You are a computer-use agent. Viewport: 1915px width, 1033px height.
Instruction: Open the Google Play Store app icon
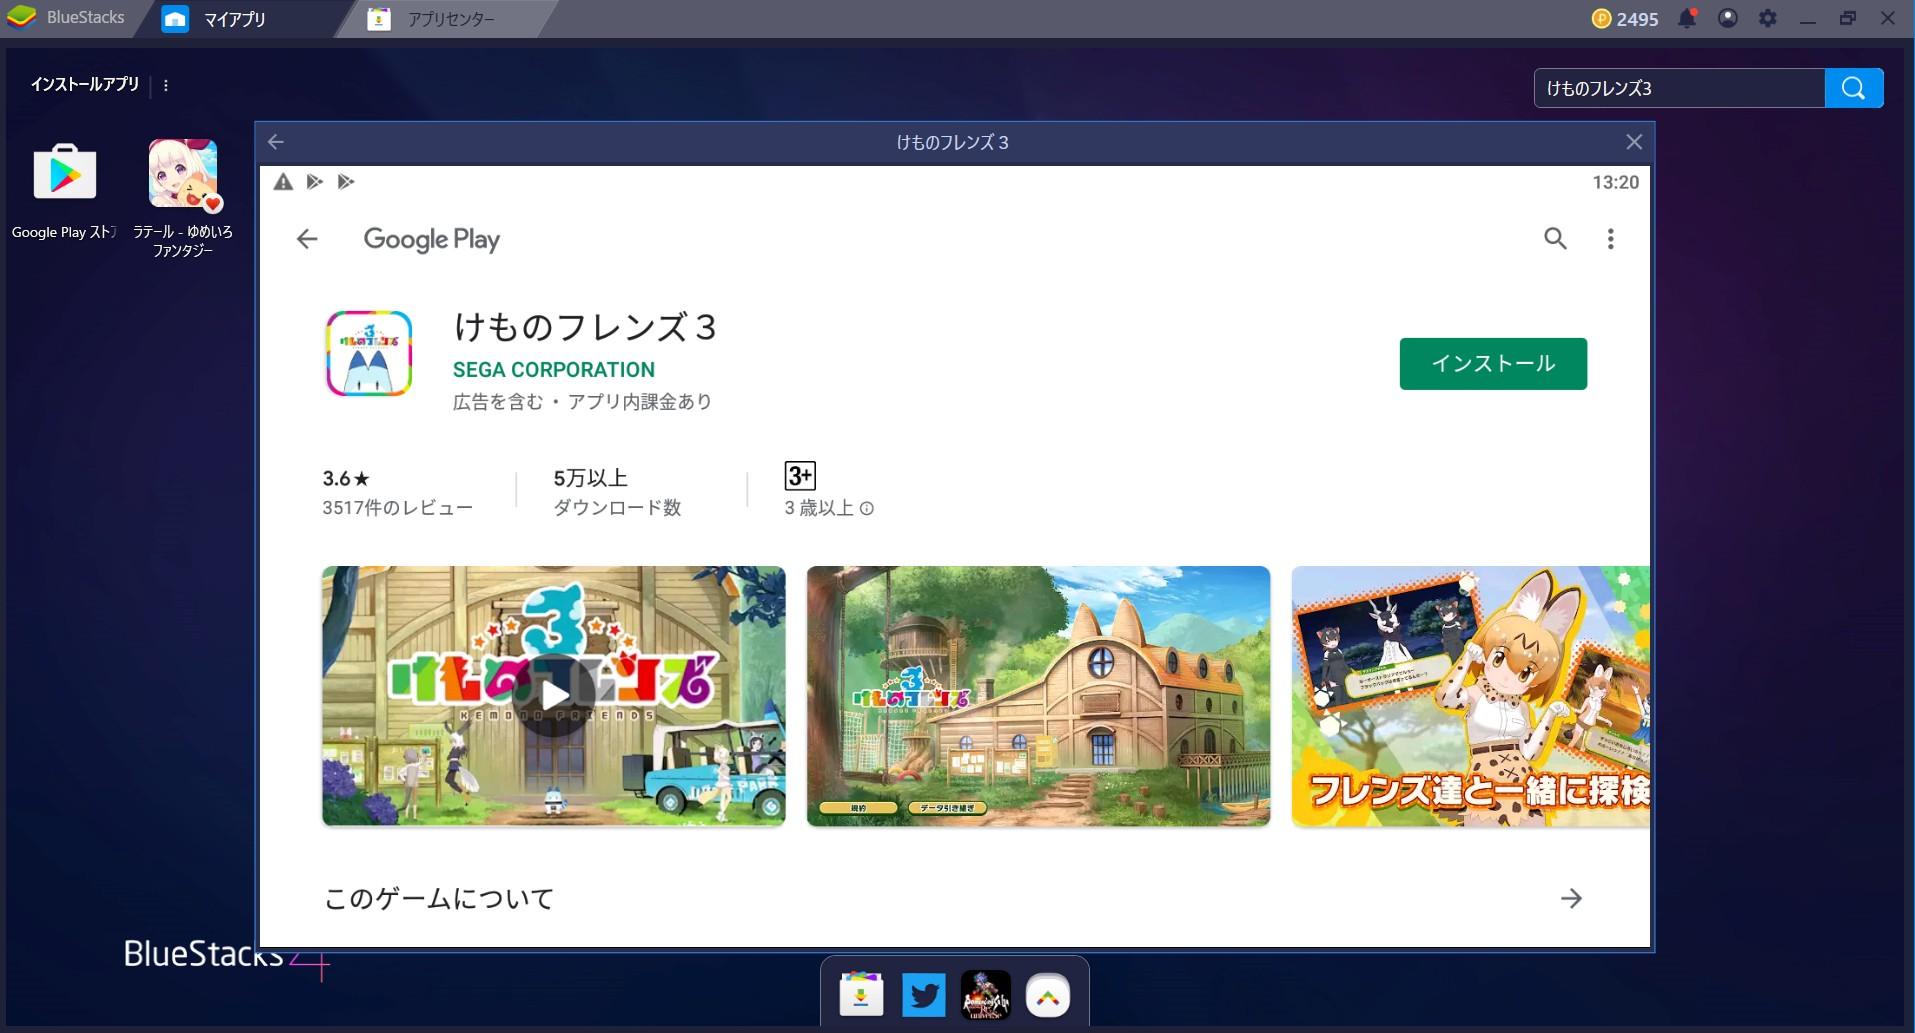(65, 173)
